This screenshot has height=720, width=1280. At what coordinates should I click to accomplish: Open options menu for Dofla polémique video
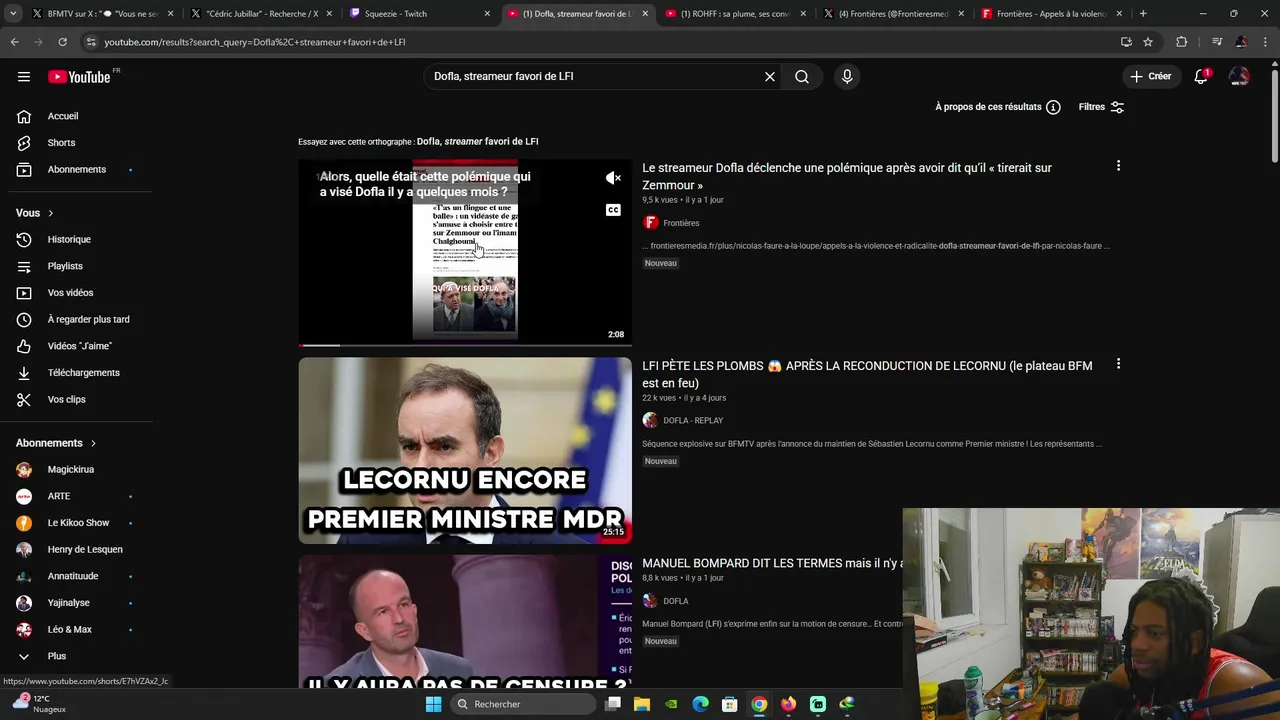click(x=1118, y=166)
